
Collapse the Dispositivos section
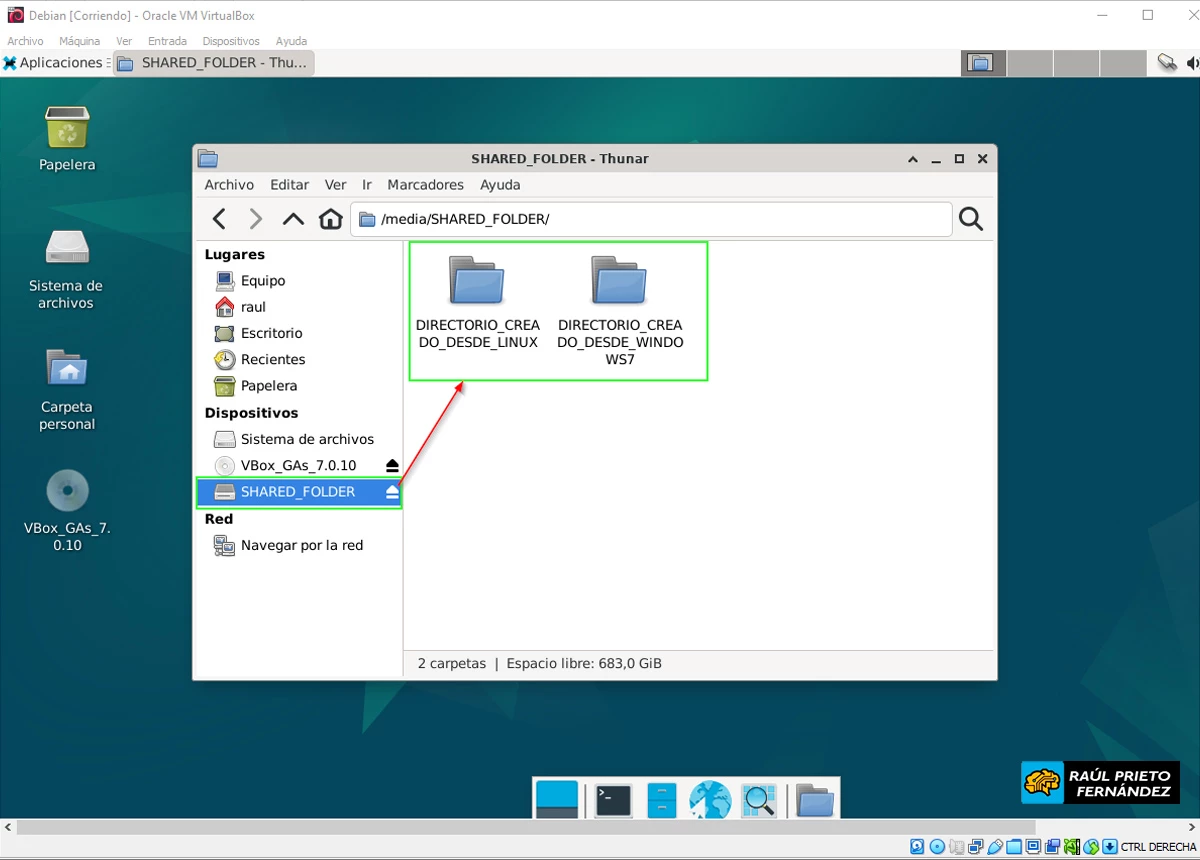pos(251,413)
